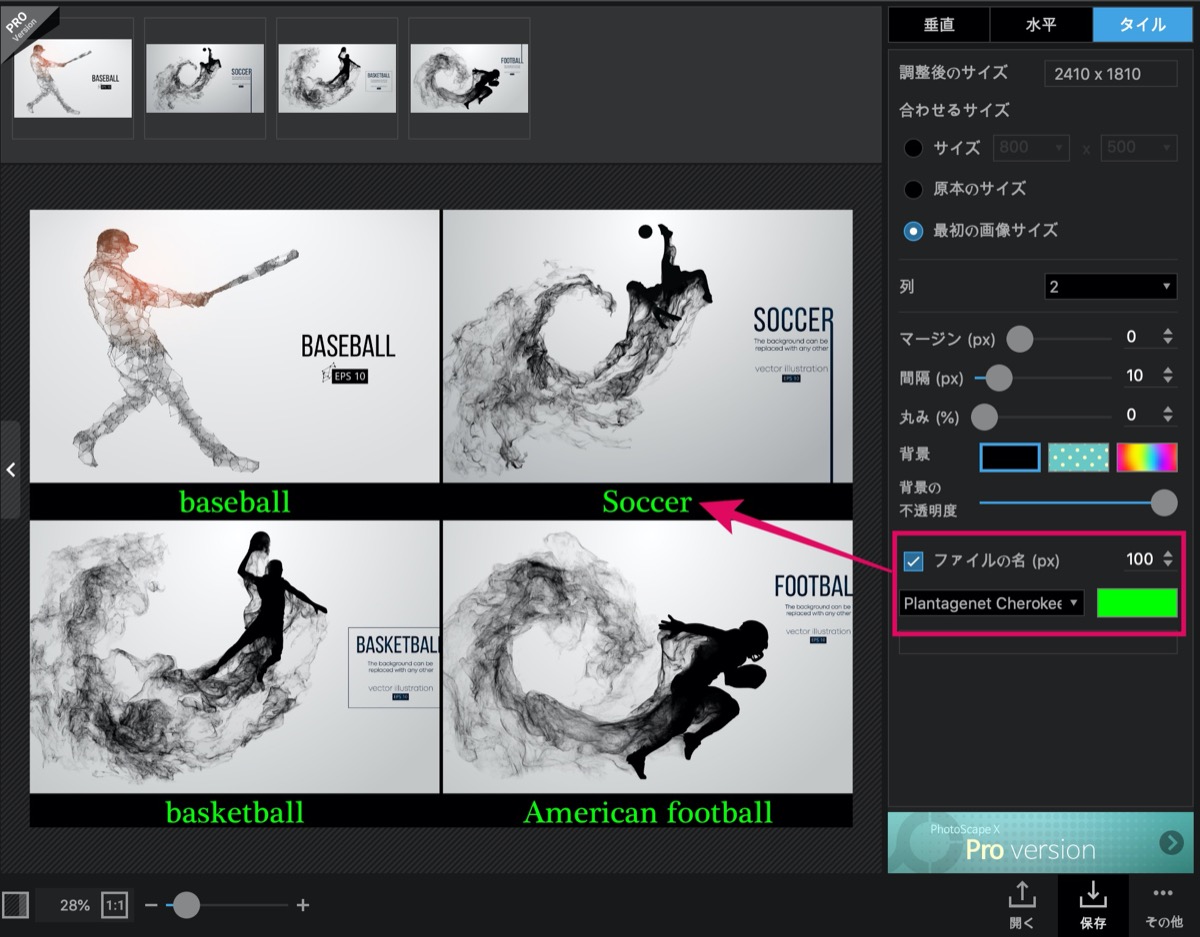1200x937 pixels.
Task: Click the 背景の不透明度 slider handle
Action: [1164, 502]
